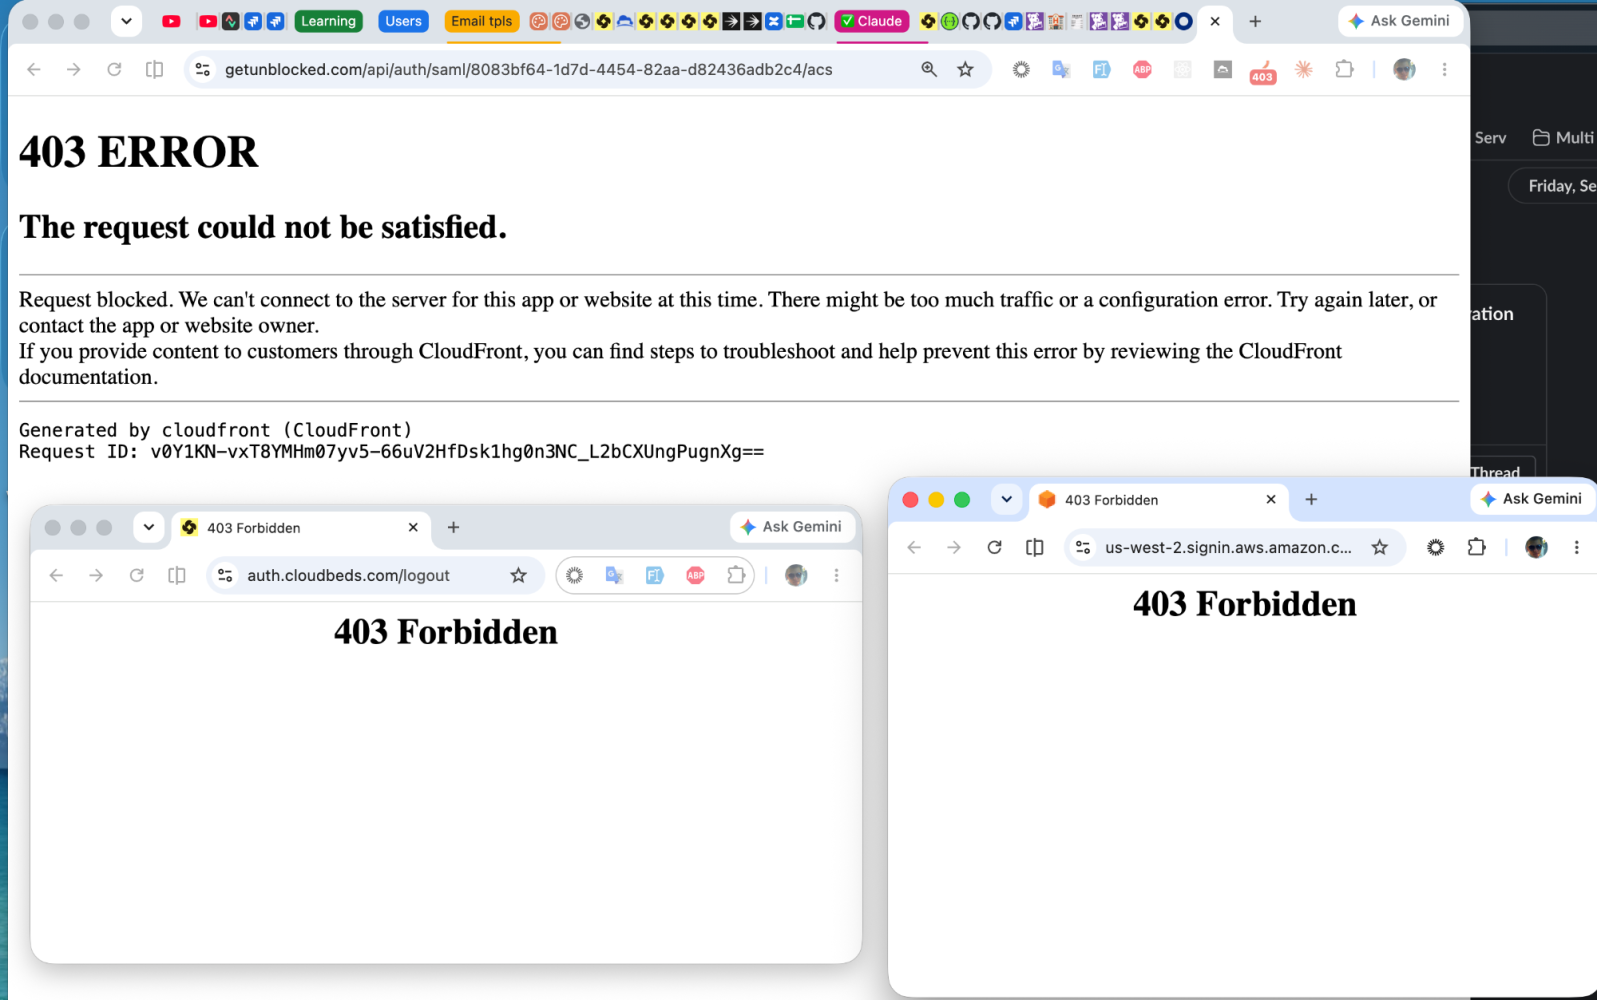Open a new tab in getunblocked window
The height and width of the screenshot is (1000, 1597).
pos(1255,21)
